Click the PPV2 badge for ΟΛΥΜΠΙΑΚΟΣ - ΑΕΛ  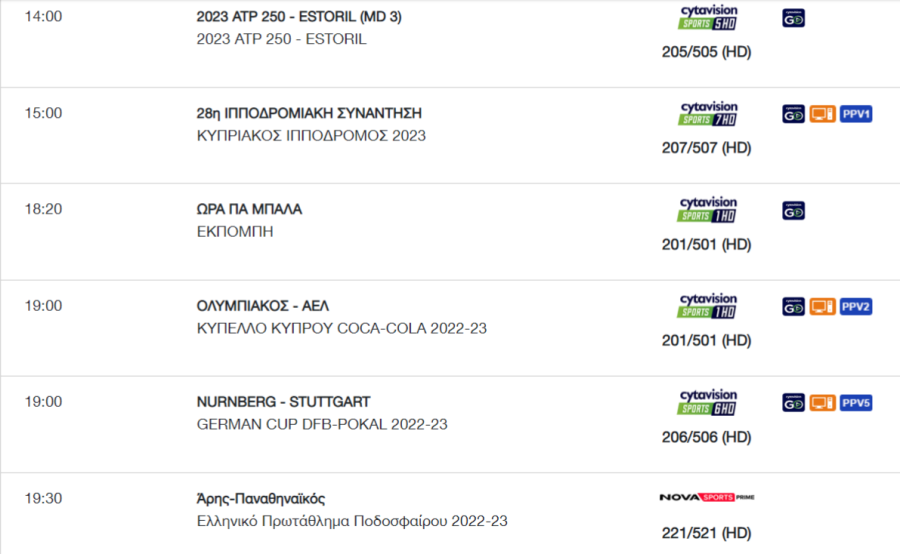(856, 307)
